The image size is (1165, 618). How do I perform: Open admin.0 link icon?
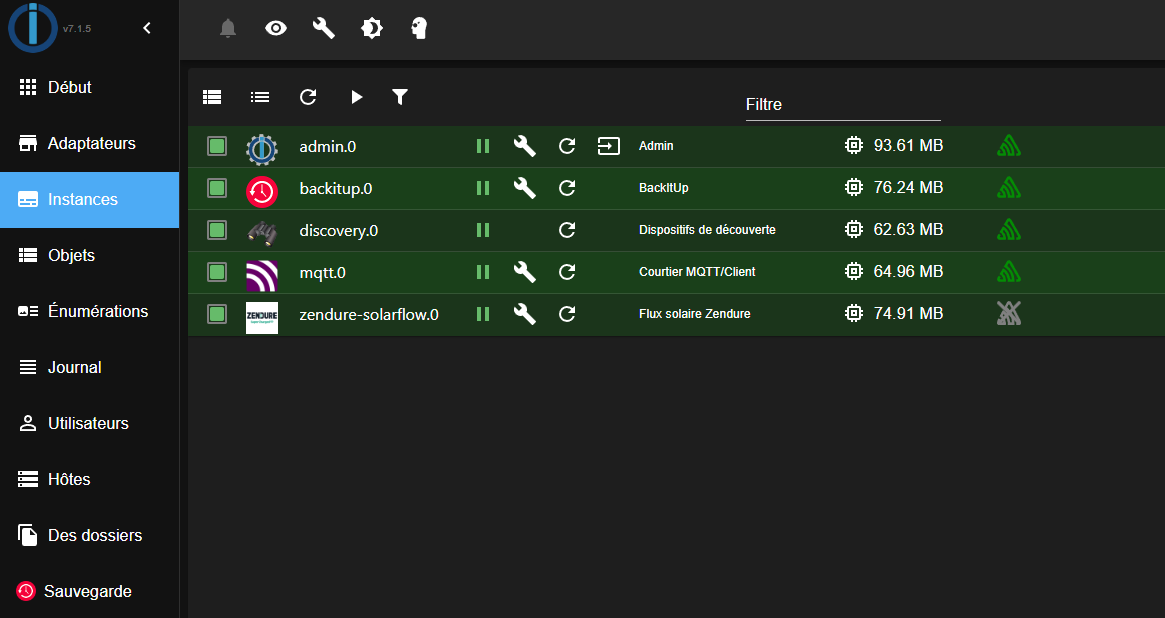[x=609, y=146]
